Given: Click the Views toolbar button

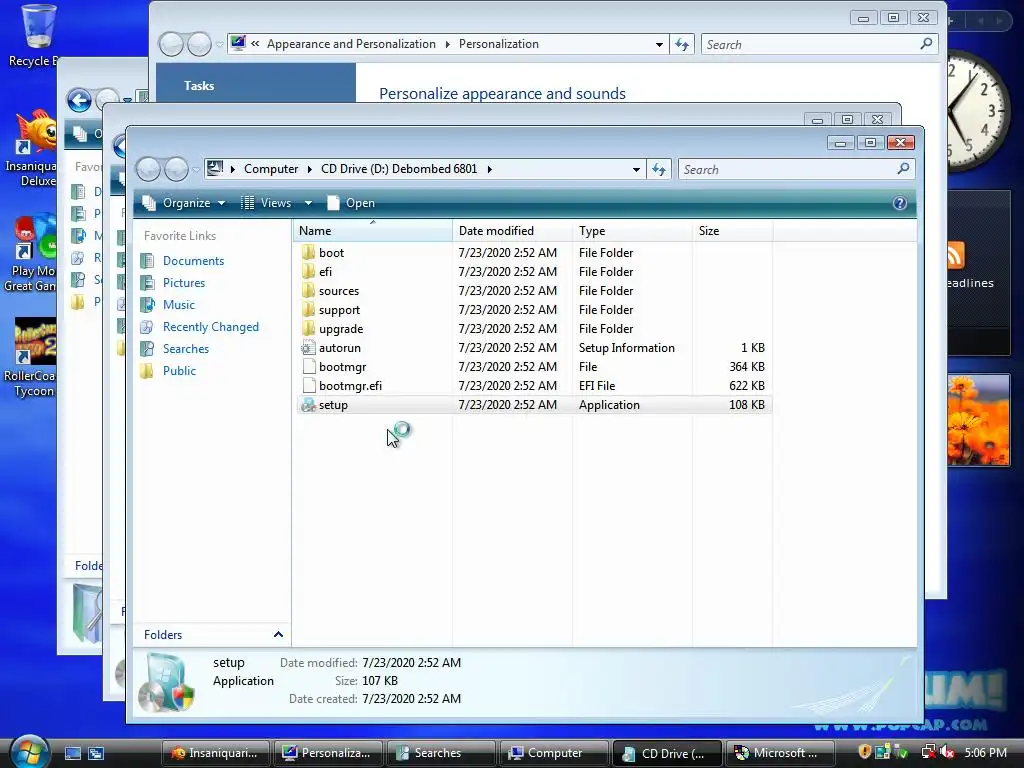Looking at the screenshot, I should pos(266,203).
